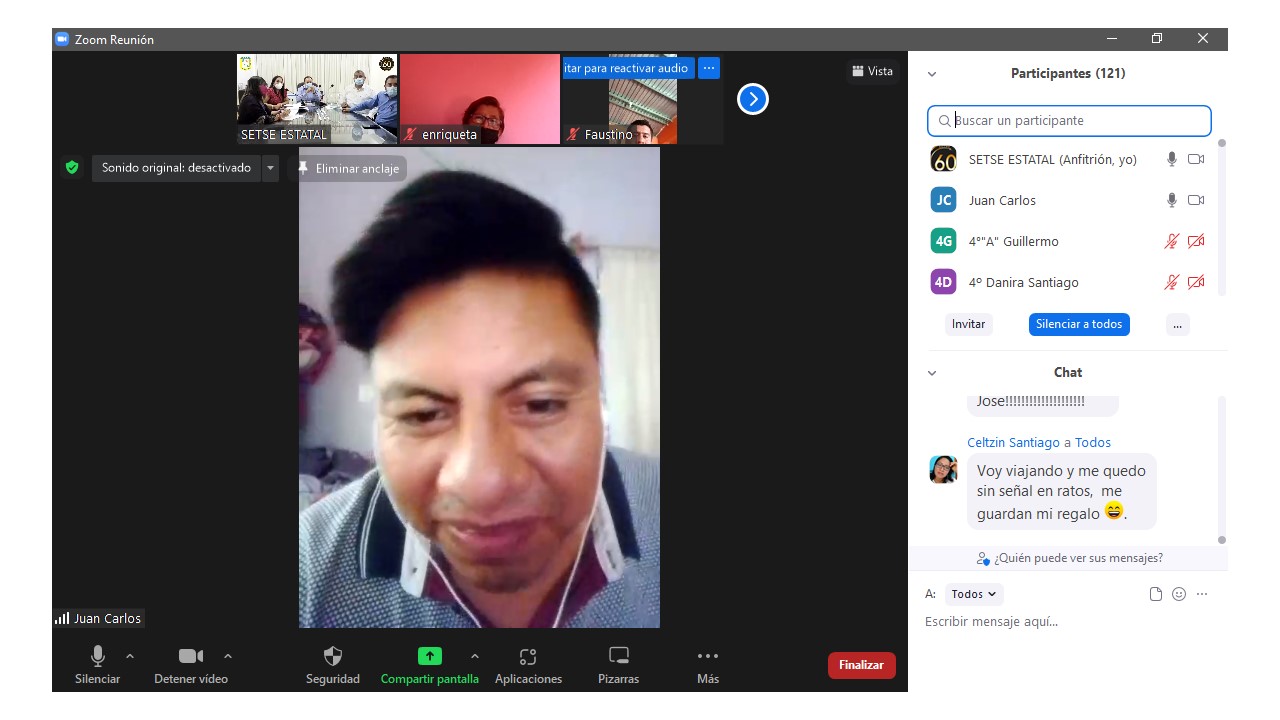Click Celtzin Santiago's chat avatar
1280x720 pixels.
(943, 469)
